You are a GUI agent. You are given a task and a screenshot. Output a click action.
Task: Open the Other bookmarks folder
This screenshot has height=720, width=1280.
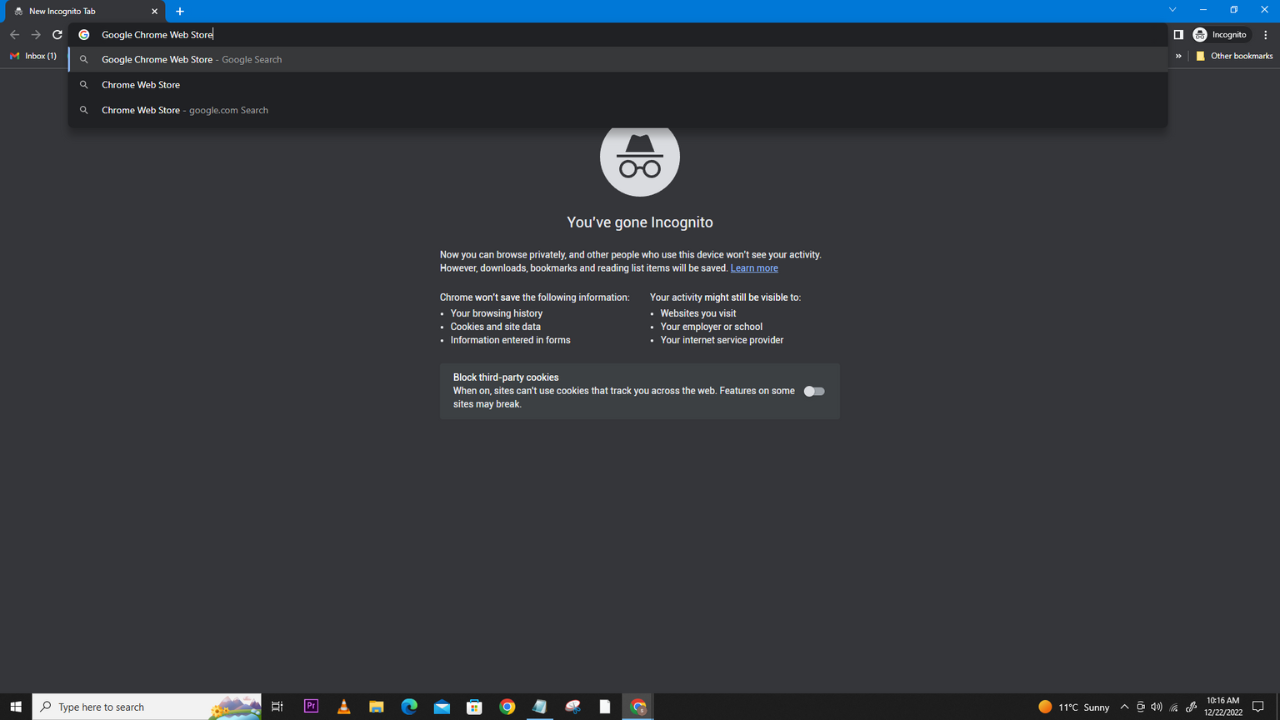pyautogui.click(x=1234, y=56)
